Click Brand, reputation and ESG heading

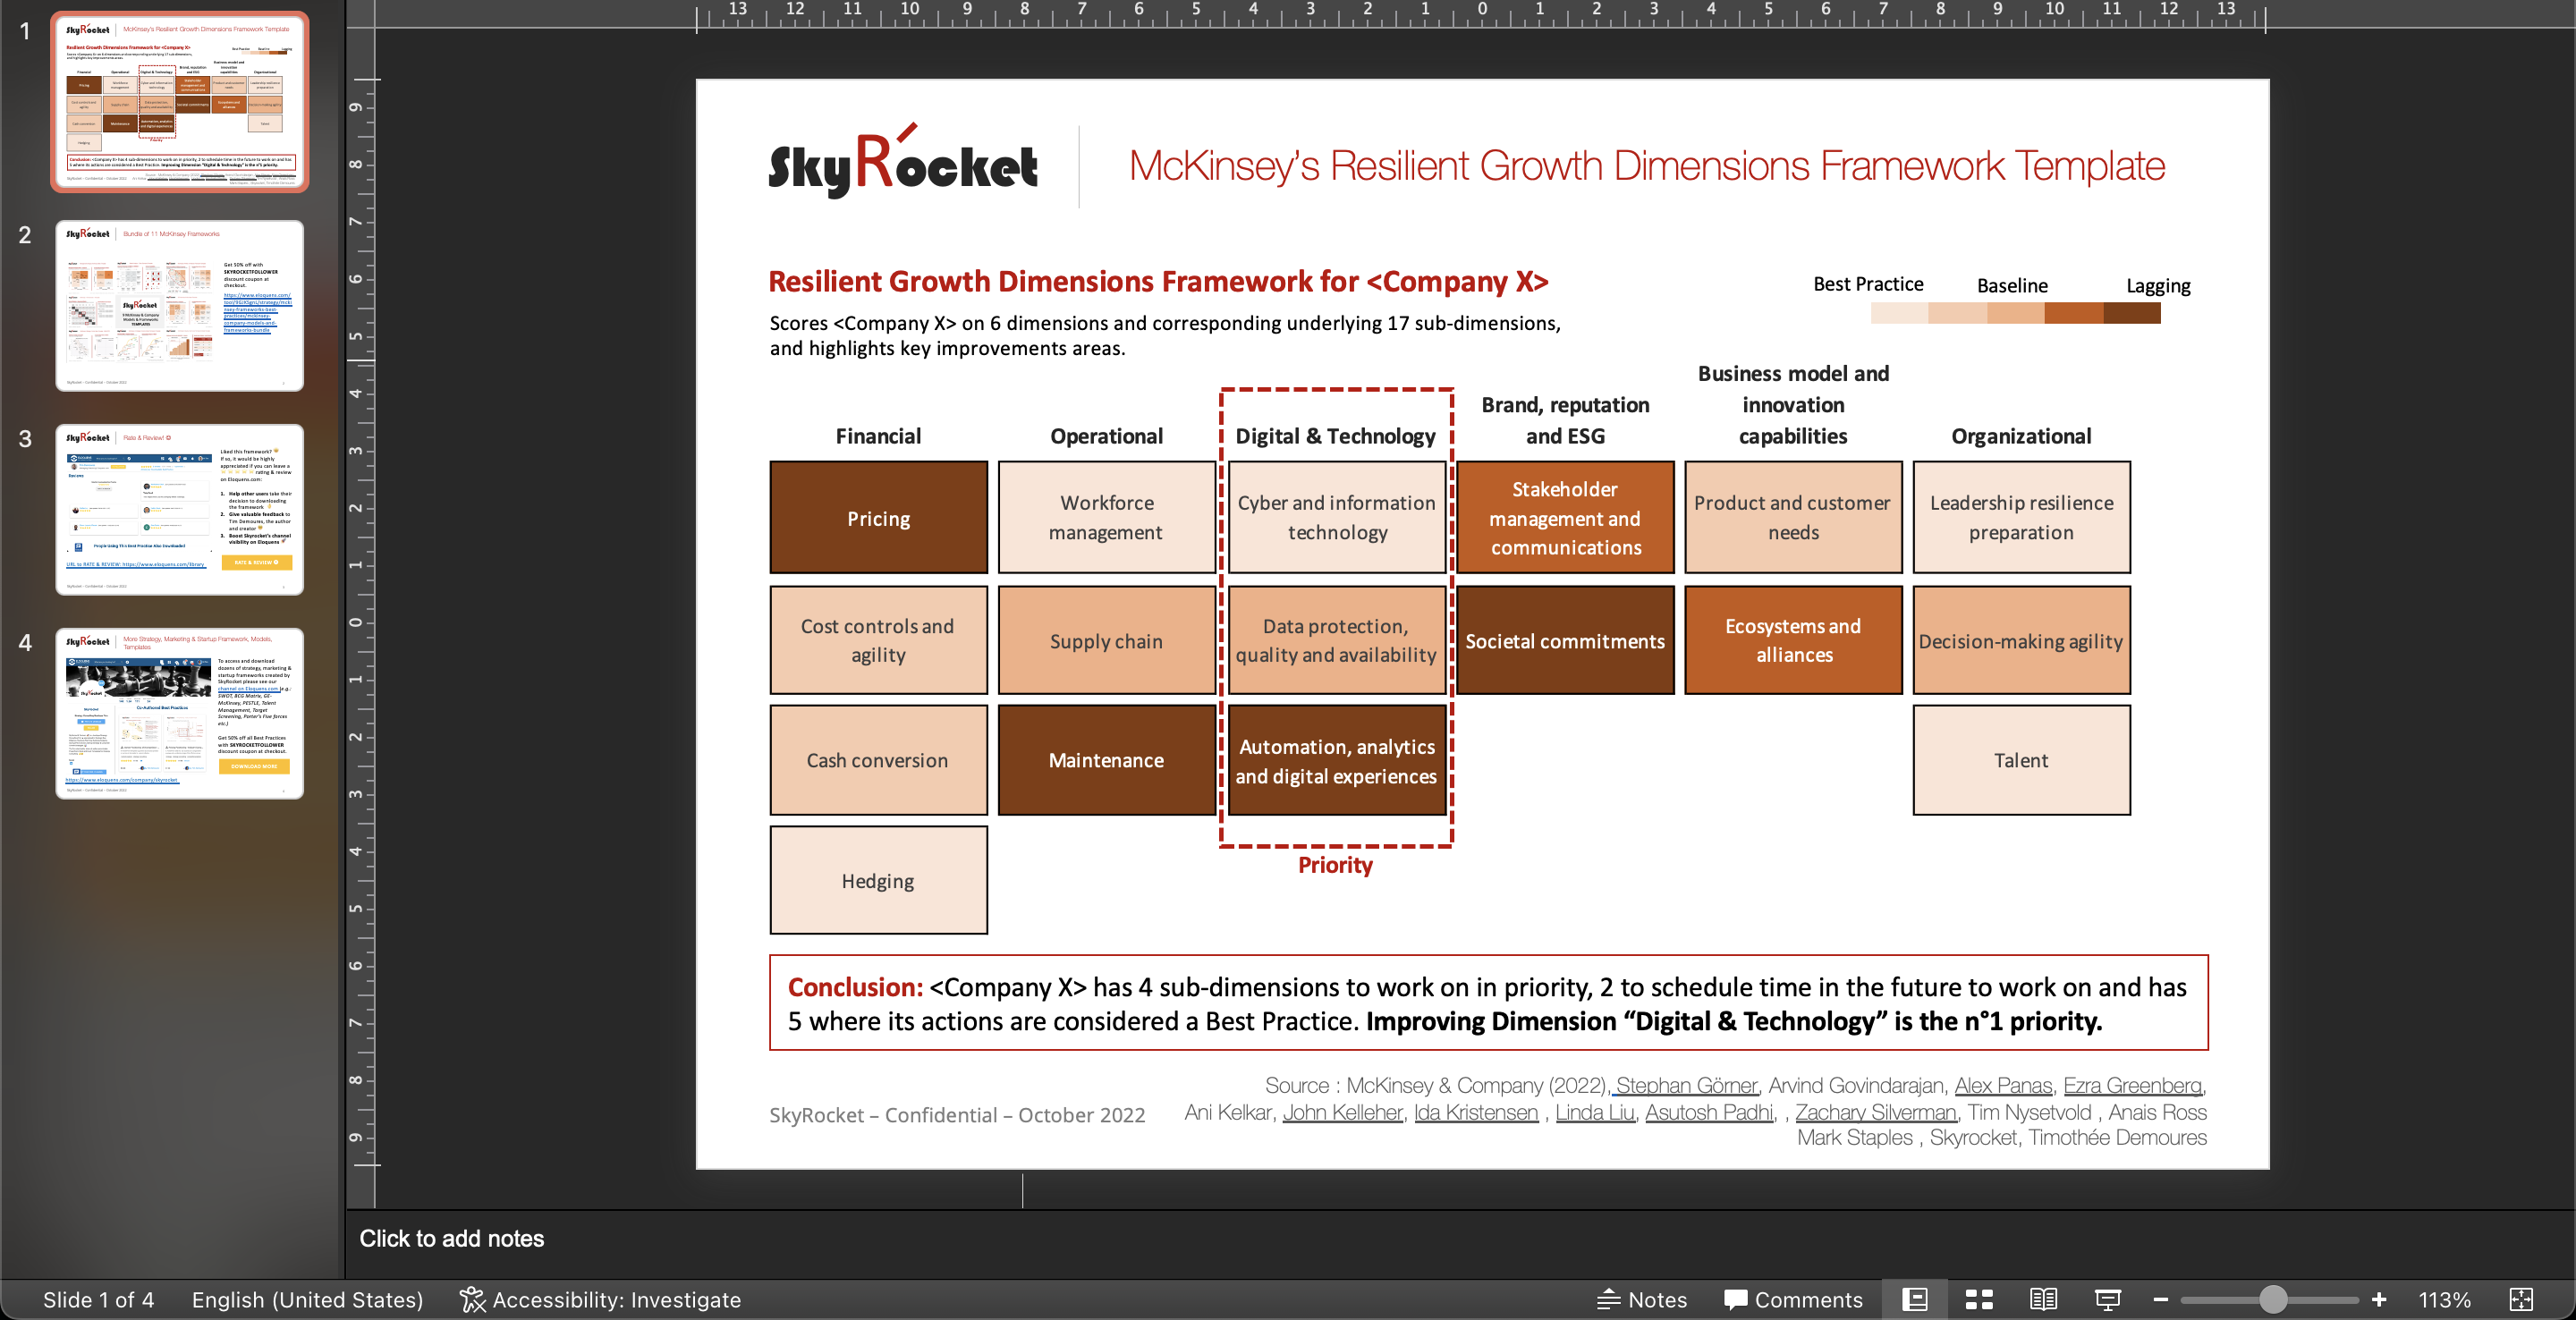(x=1565, y=420)
